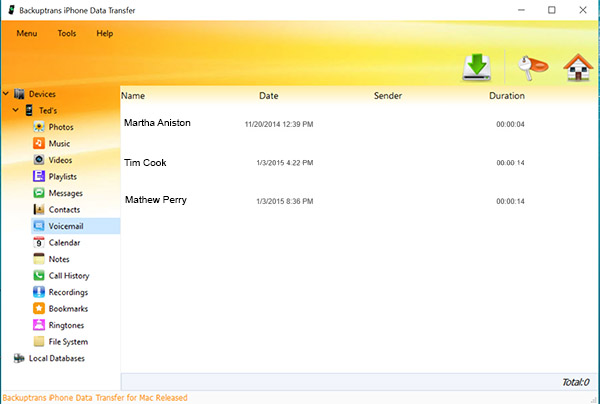Image resolution: width=600 pixels, height=404 pixels.
Task: Select the Bookmarks tree label
Action: click(68, 309)
